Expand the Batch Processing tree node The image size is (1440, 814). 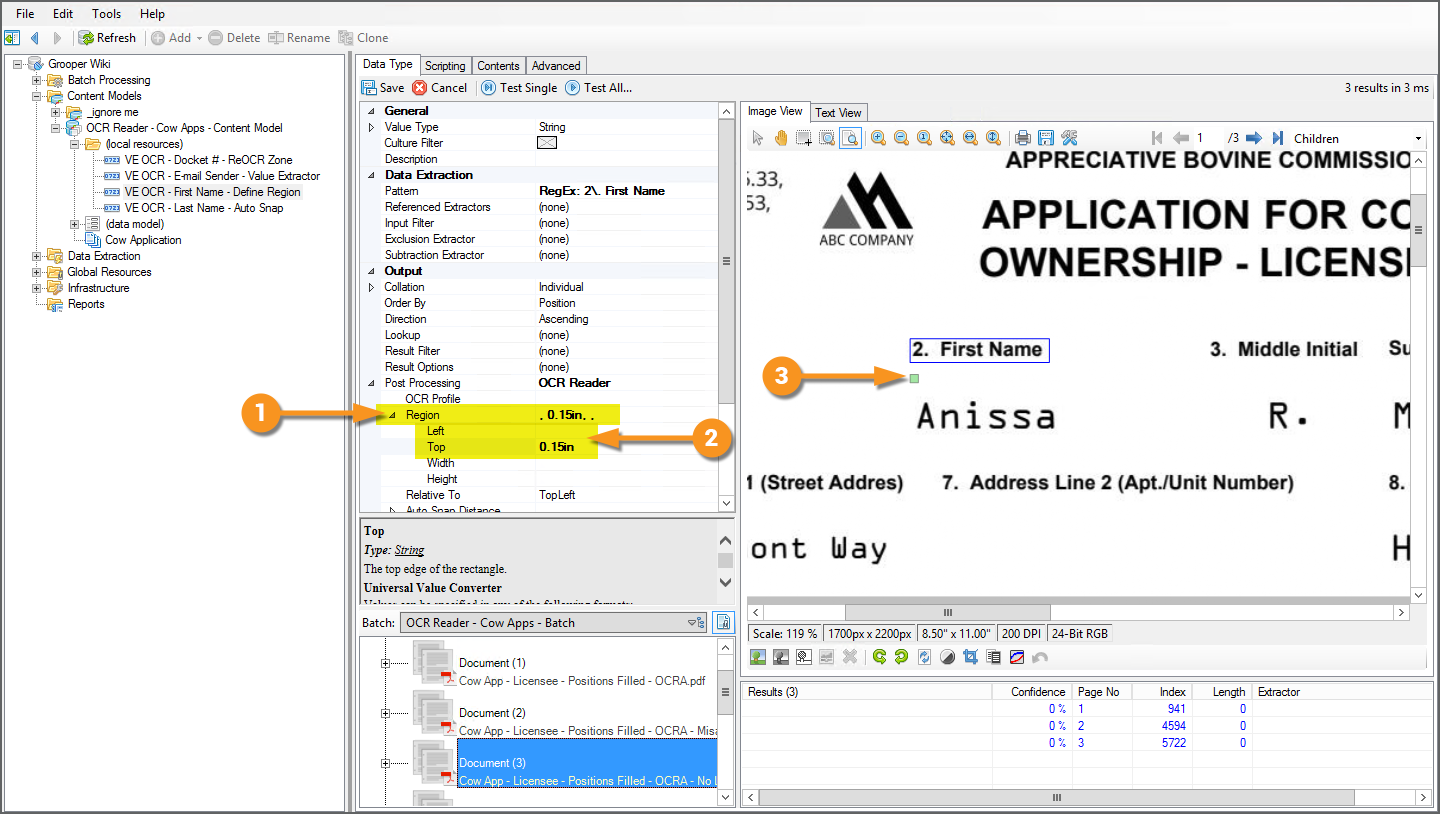37,80
